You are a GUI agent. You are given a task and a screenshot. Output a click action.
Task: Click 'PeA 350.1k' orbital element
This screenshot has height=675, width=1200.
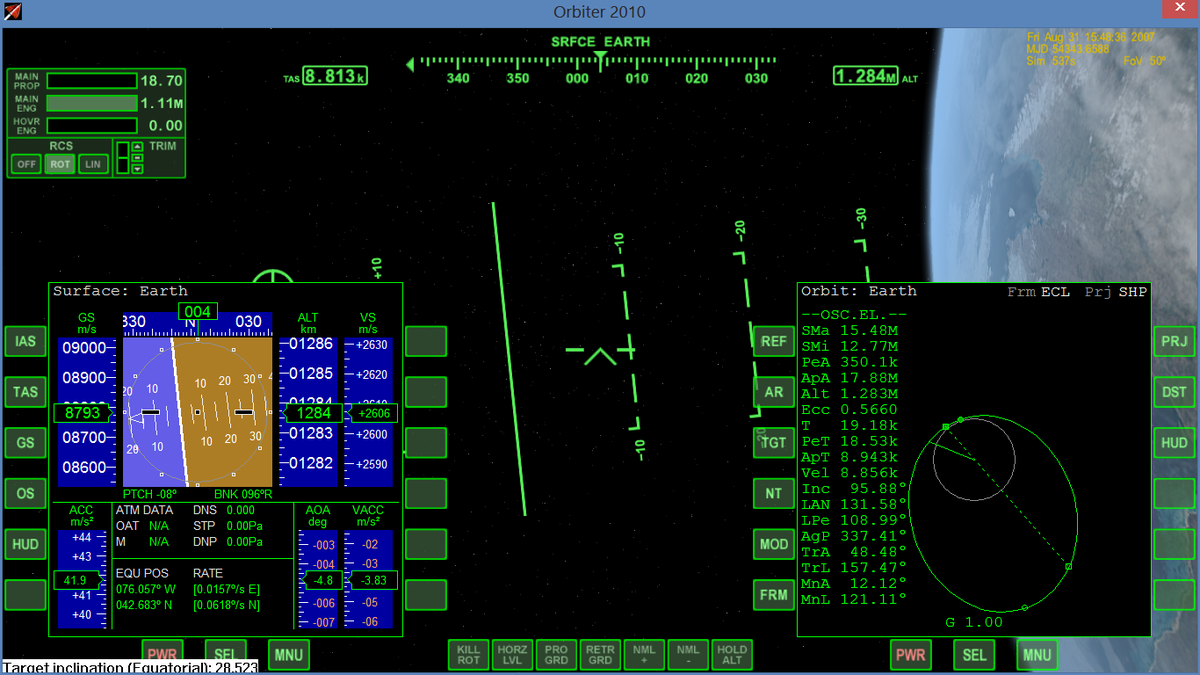click(849, 362)
